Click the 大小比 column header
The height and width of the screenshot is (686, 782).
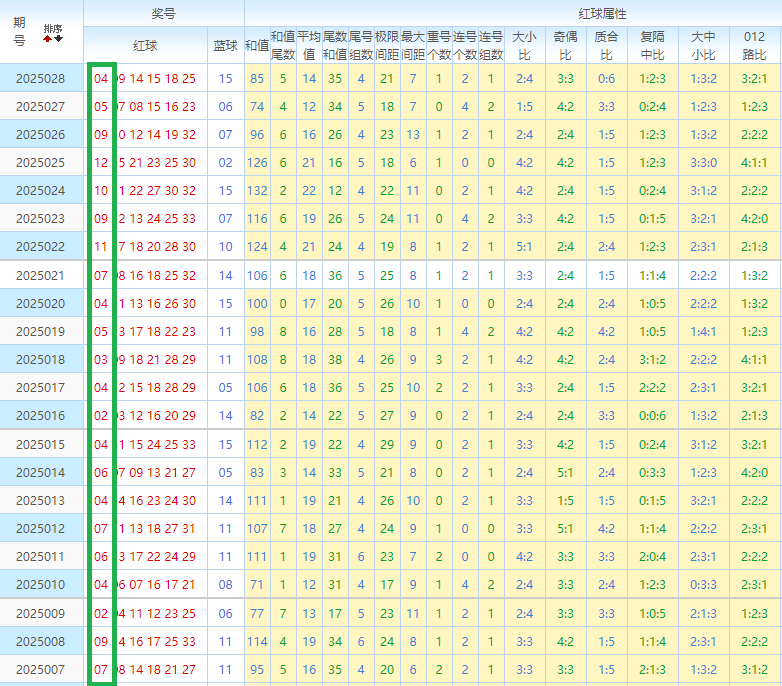tap(524, 45)
